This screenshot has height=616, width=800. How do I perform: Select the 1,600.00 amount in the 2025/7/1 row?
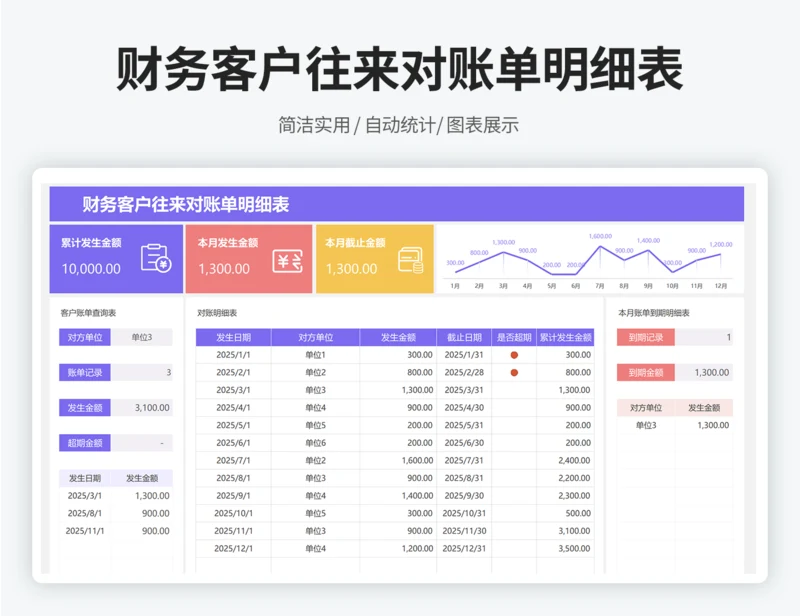pyautogui.click(x=398, y=460)
